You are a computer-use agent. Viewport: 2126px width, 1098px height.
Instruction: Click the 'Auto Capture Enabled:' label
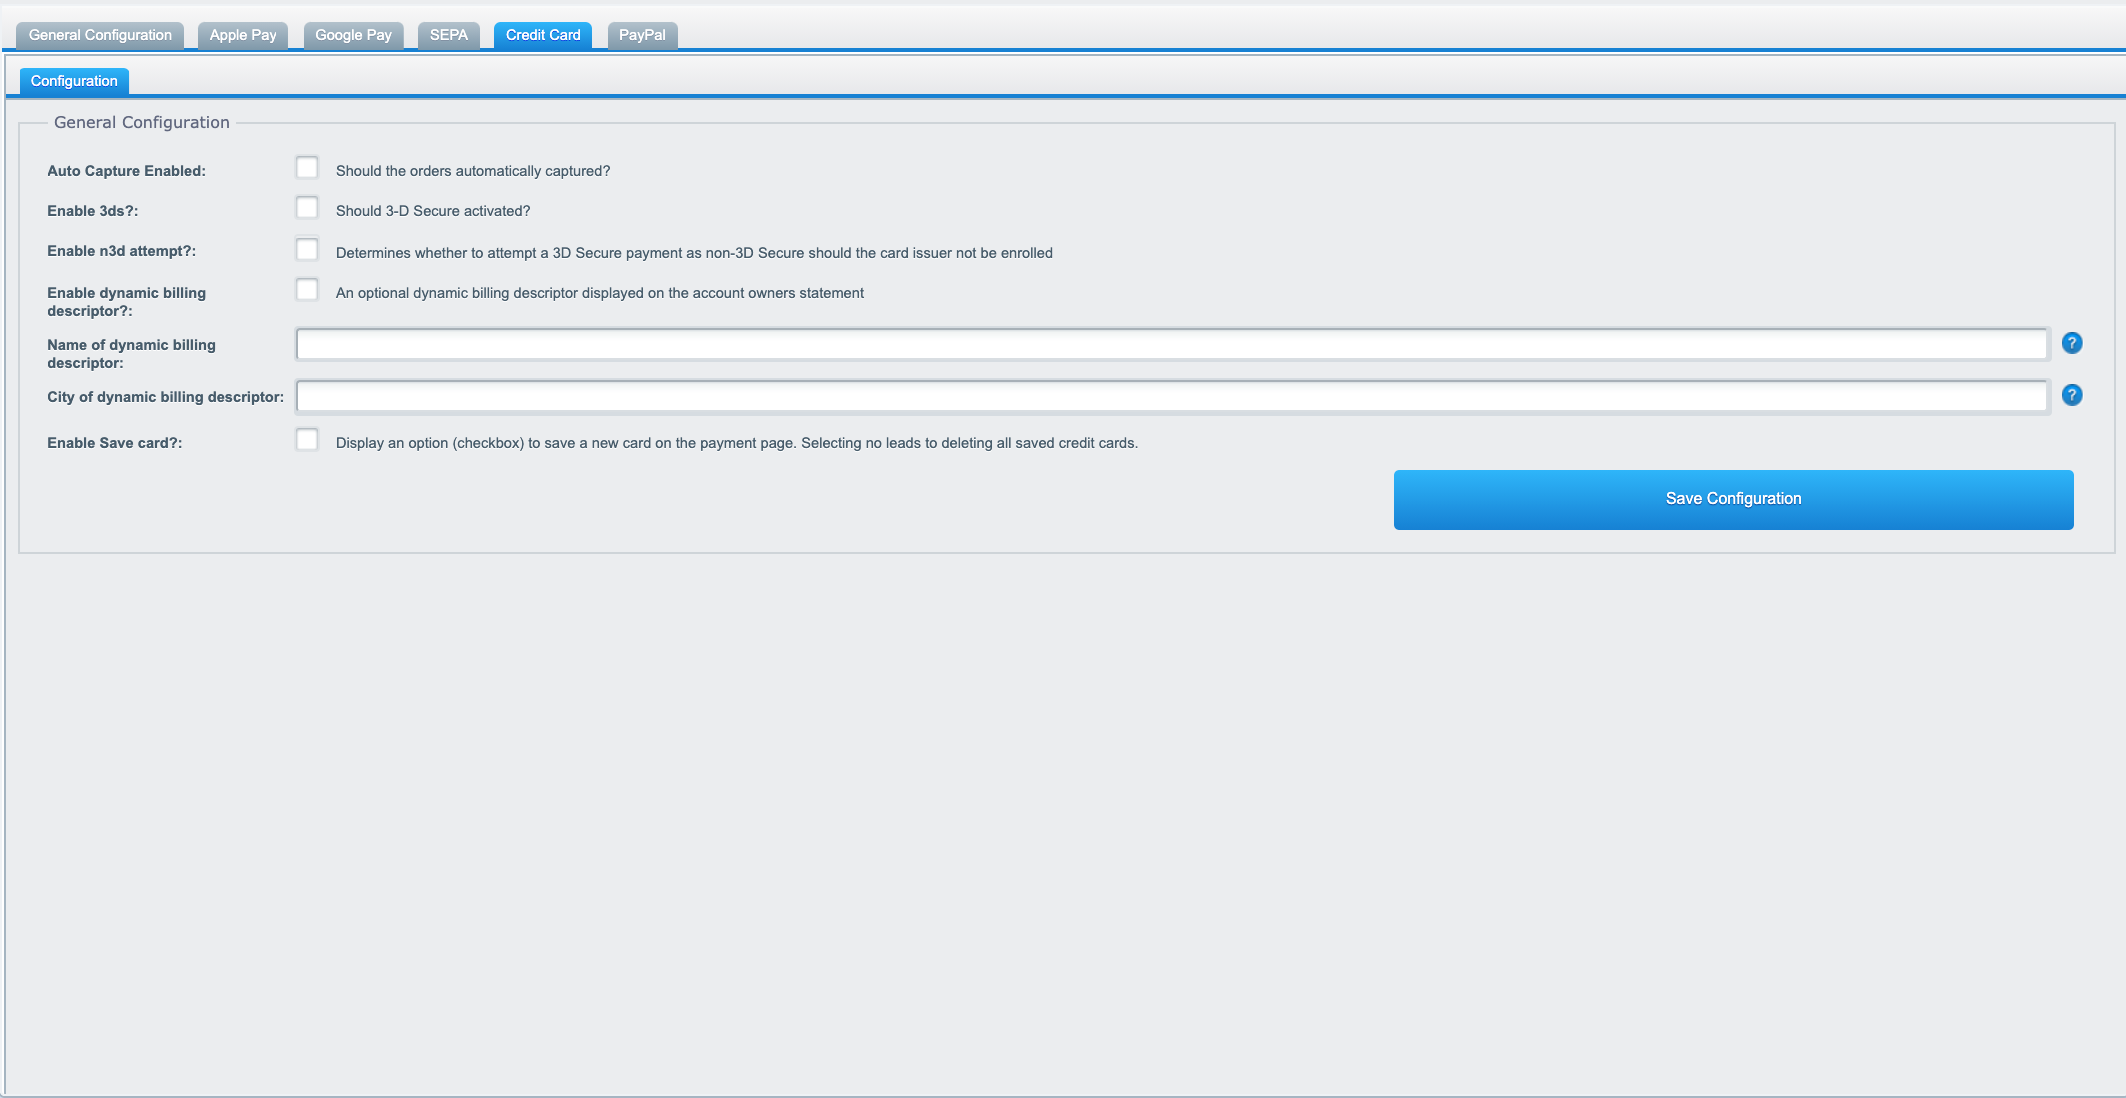pyautogui.click(x=126, y=171)
